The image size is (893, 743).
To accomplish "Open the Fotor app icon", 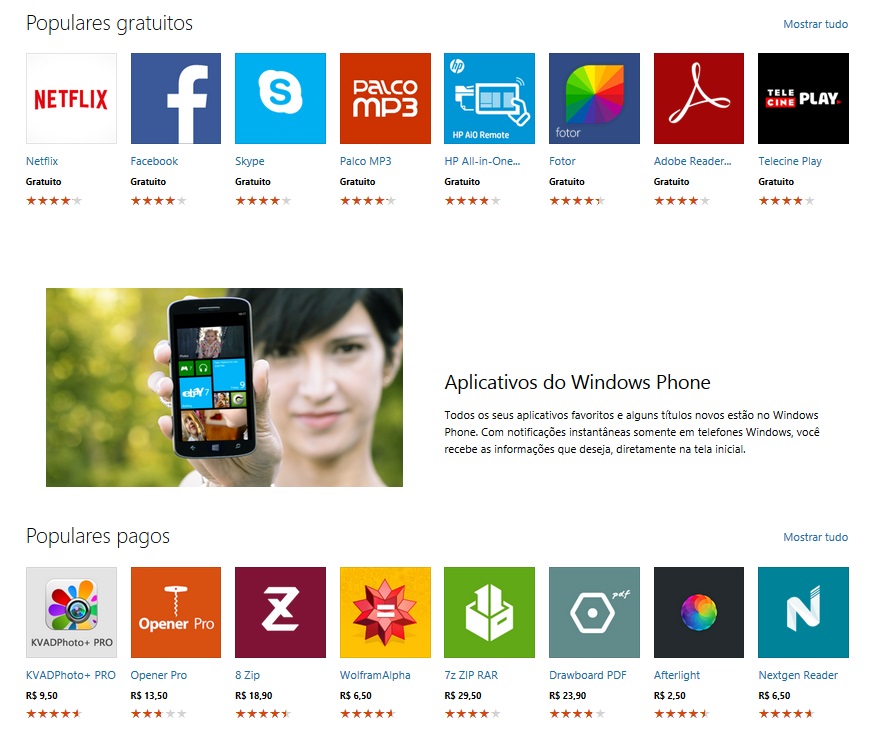I will 594,98.
